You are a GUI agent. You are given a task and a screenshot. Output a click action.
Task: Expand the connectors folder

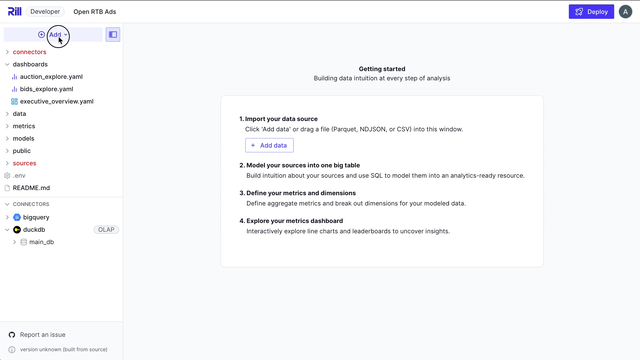(29, 52)
